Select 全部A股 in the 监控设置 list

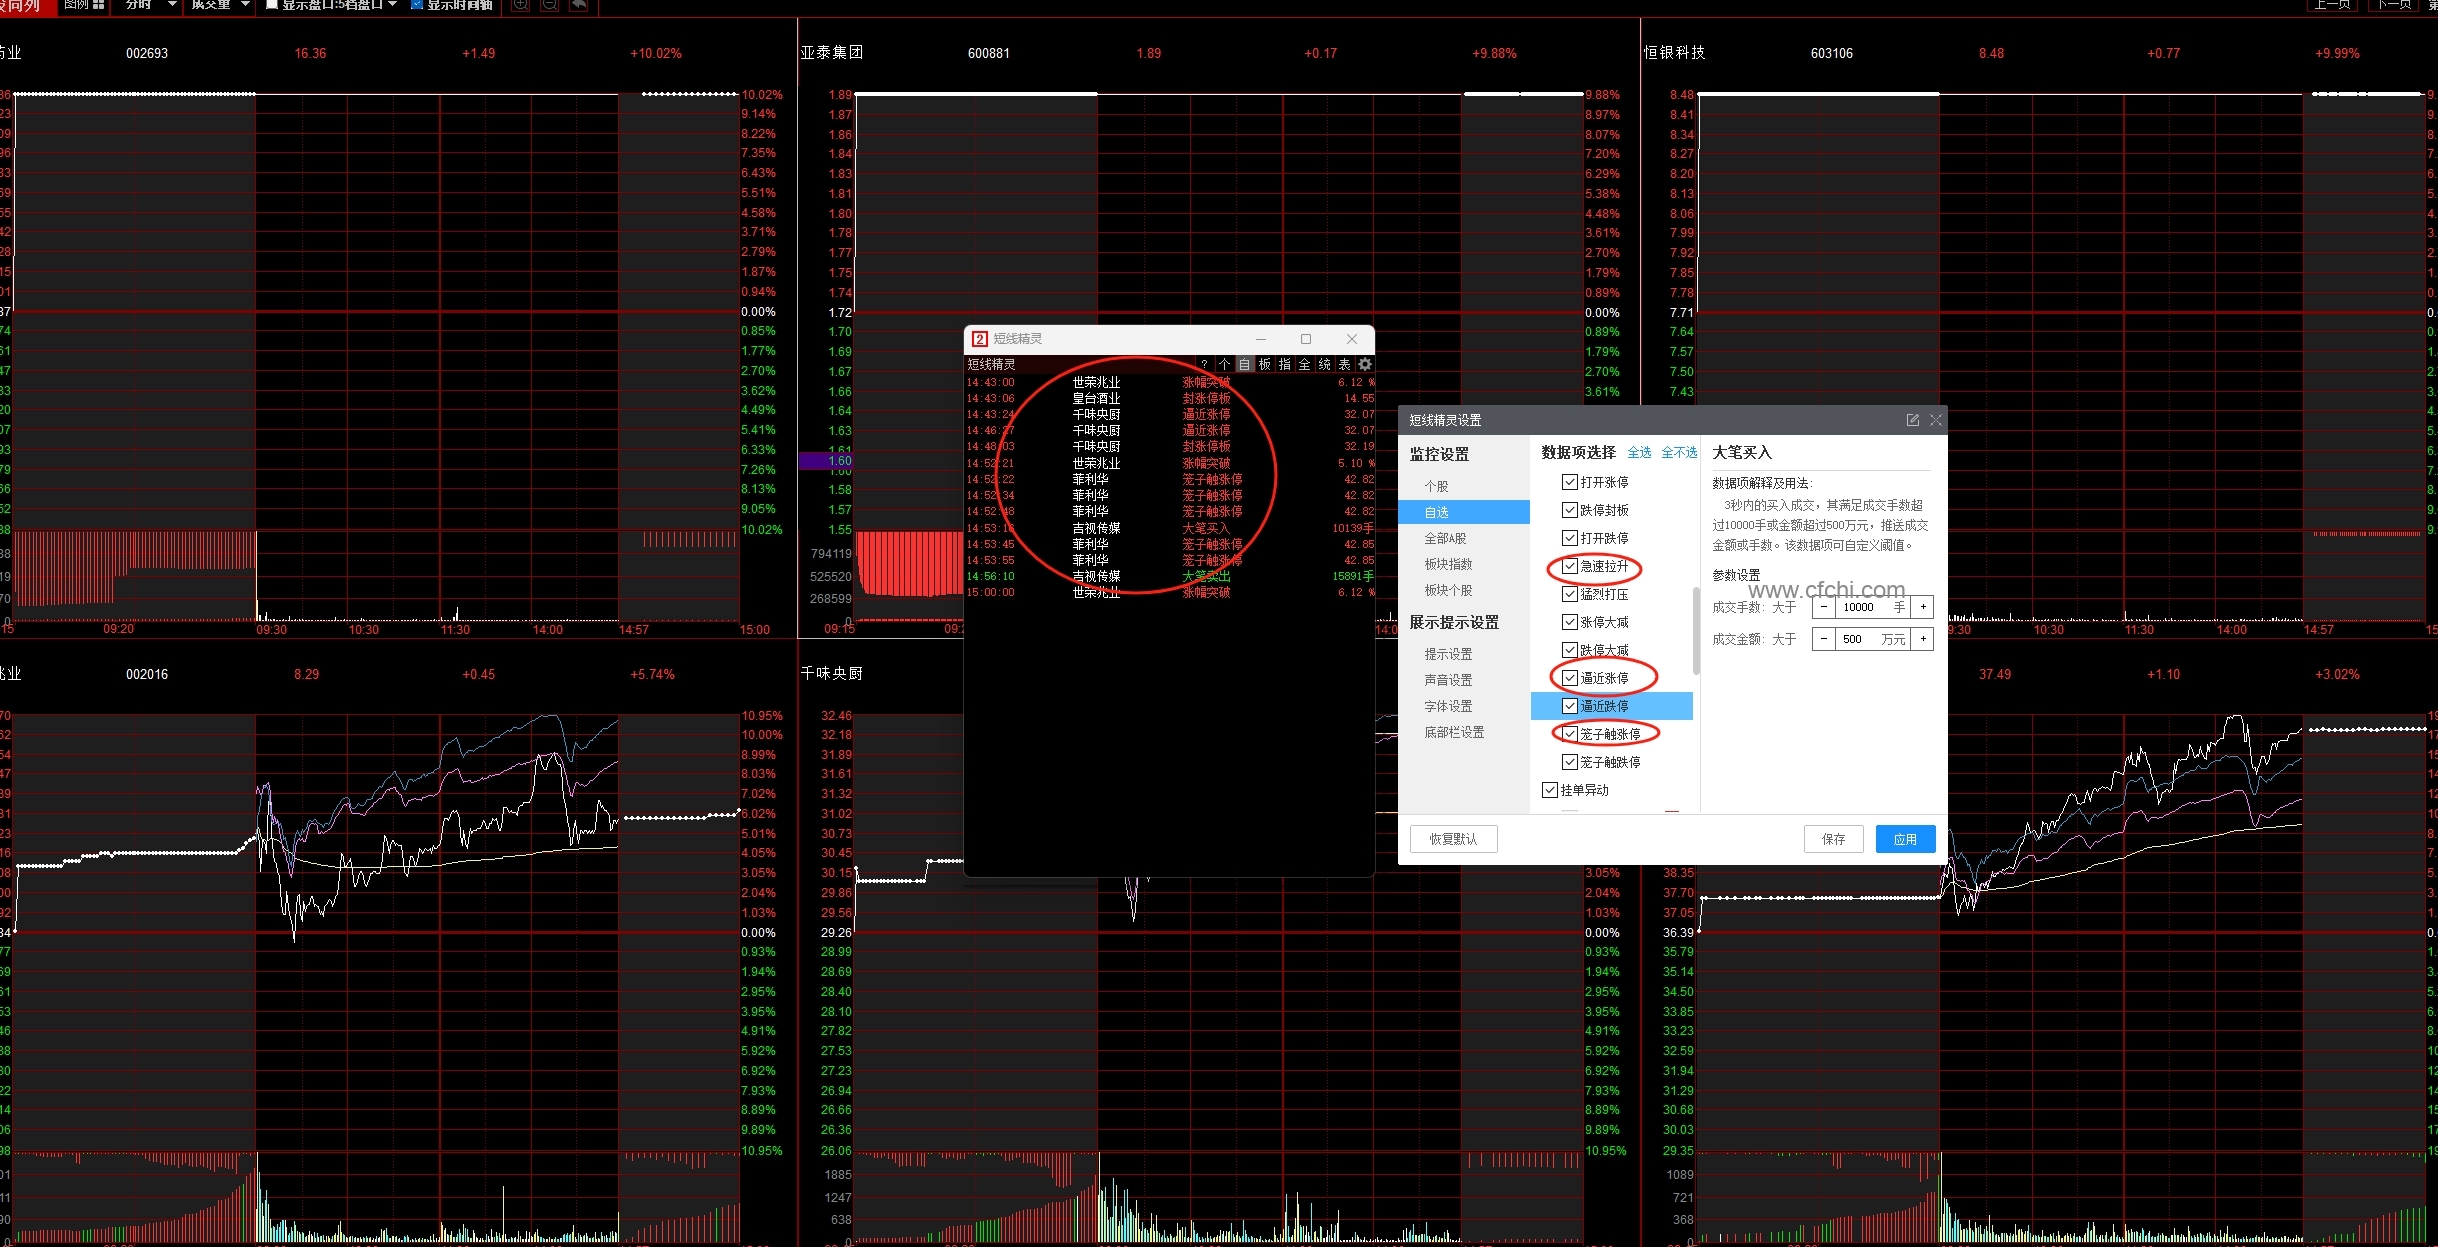coord(1445,539)
